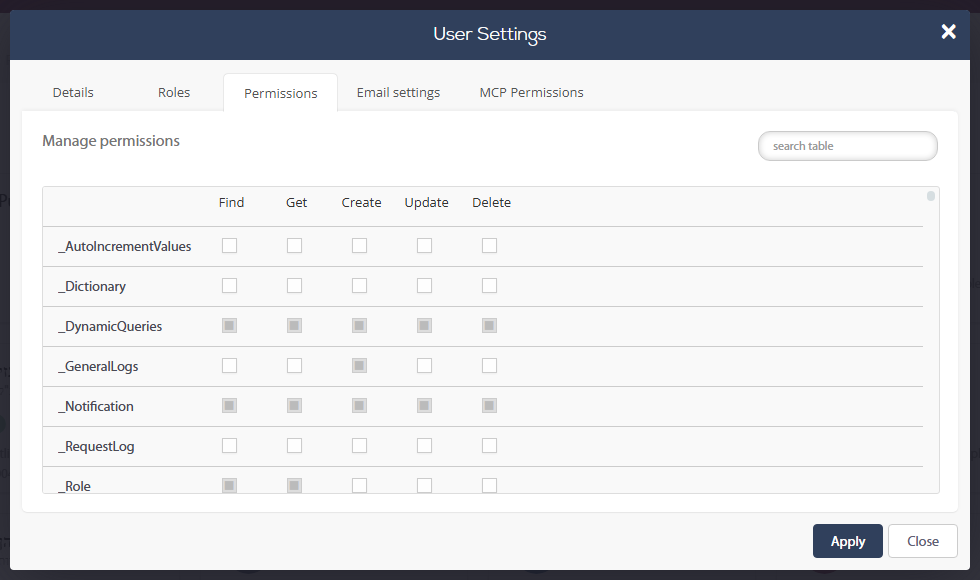Viewport: 980px width, 580px height.
Task: Check Find permission for _Dictionary
Action: pyautogui.click(x=229, y=286)
